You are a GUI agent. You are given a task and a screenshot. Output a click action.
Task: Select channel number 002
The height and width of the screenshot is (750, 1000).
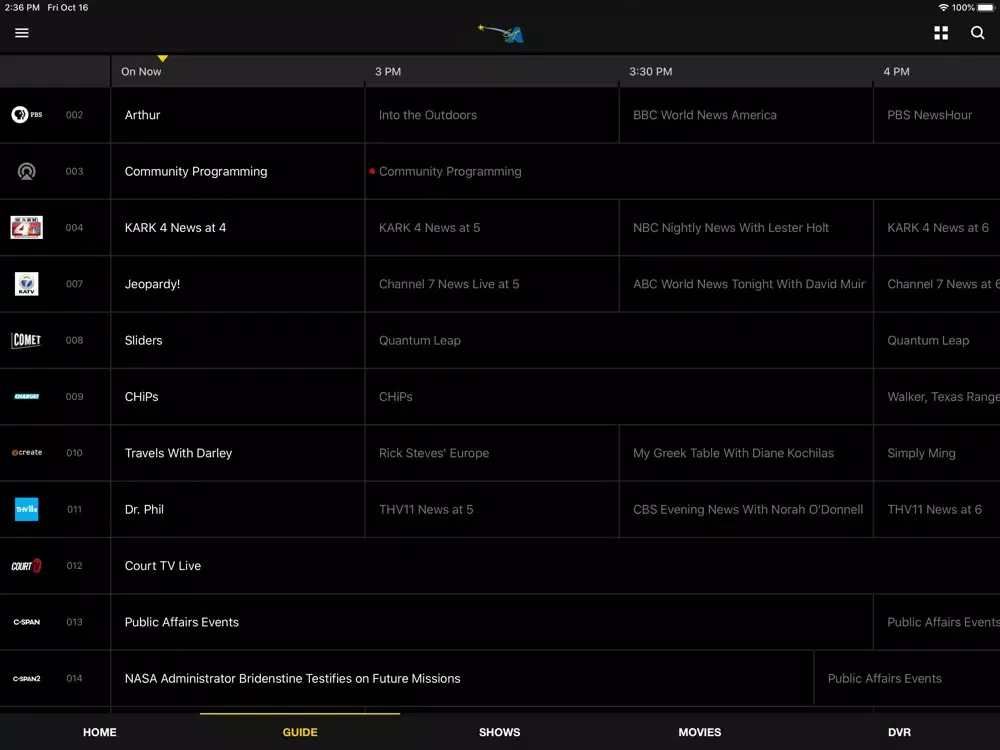(x=74, y=115)
